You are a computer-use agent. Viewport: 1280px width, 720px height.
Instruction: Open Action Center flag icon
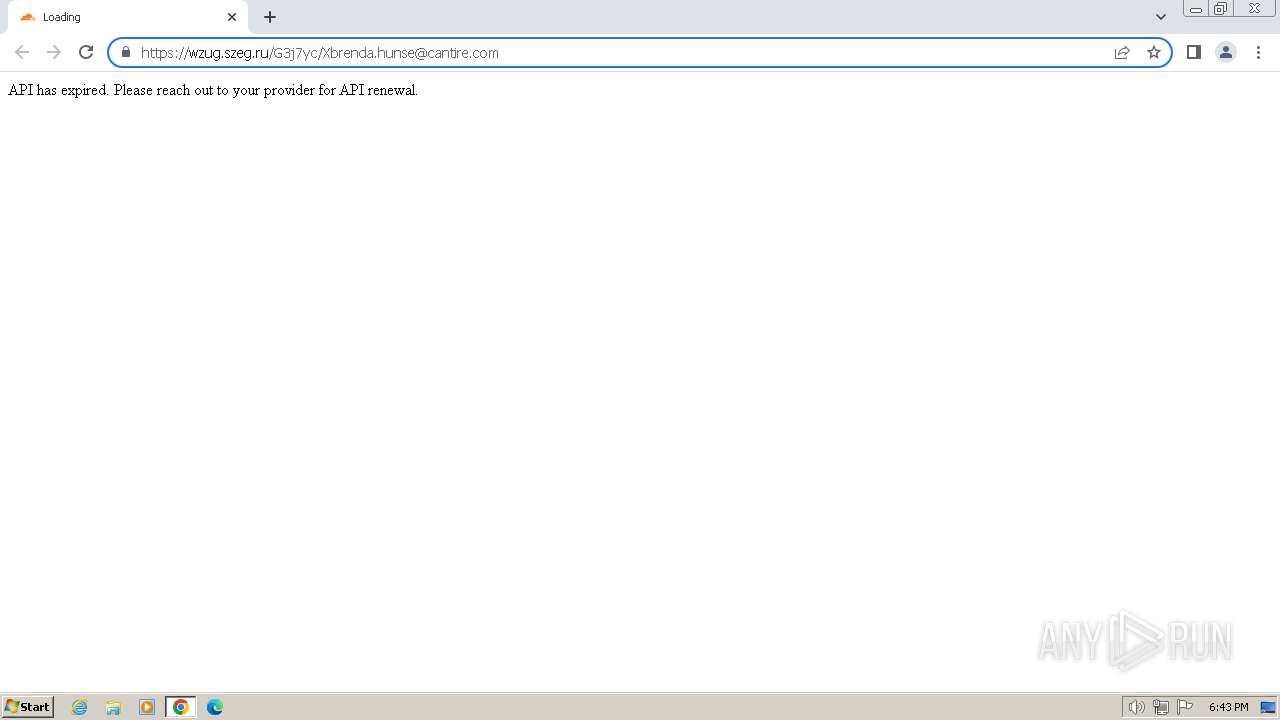1185,707
